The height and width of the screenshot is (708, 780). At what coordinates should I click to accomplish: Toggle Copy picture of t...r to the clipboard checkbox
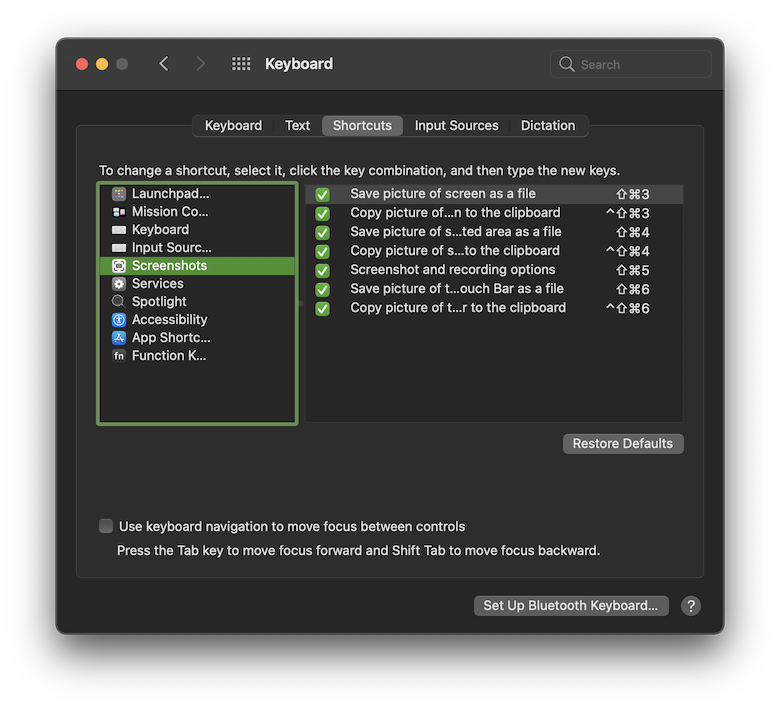tap(322, 308)
